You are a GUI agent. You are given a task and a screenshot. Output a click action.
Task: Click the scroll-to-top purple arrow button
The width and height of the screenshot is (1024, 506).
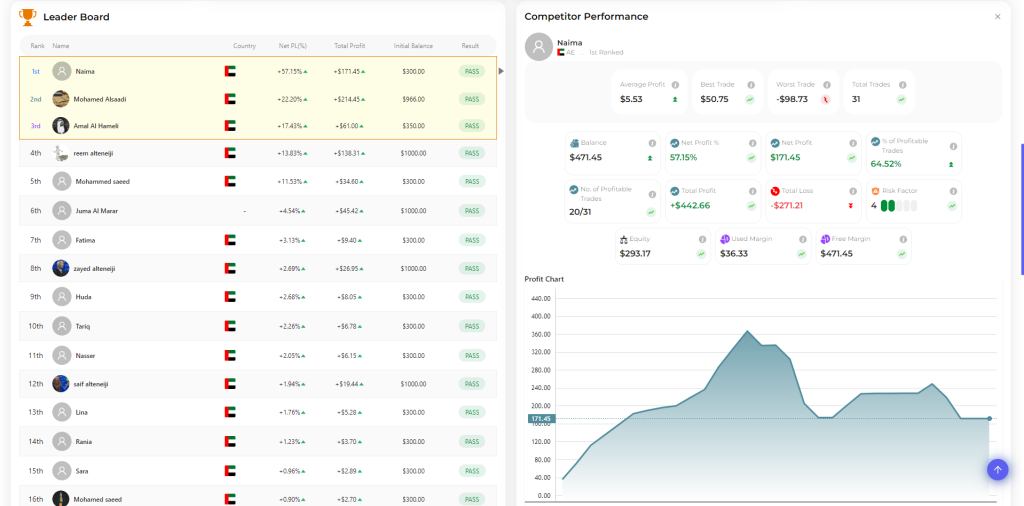point(996,469)
